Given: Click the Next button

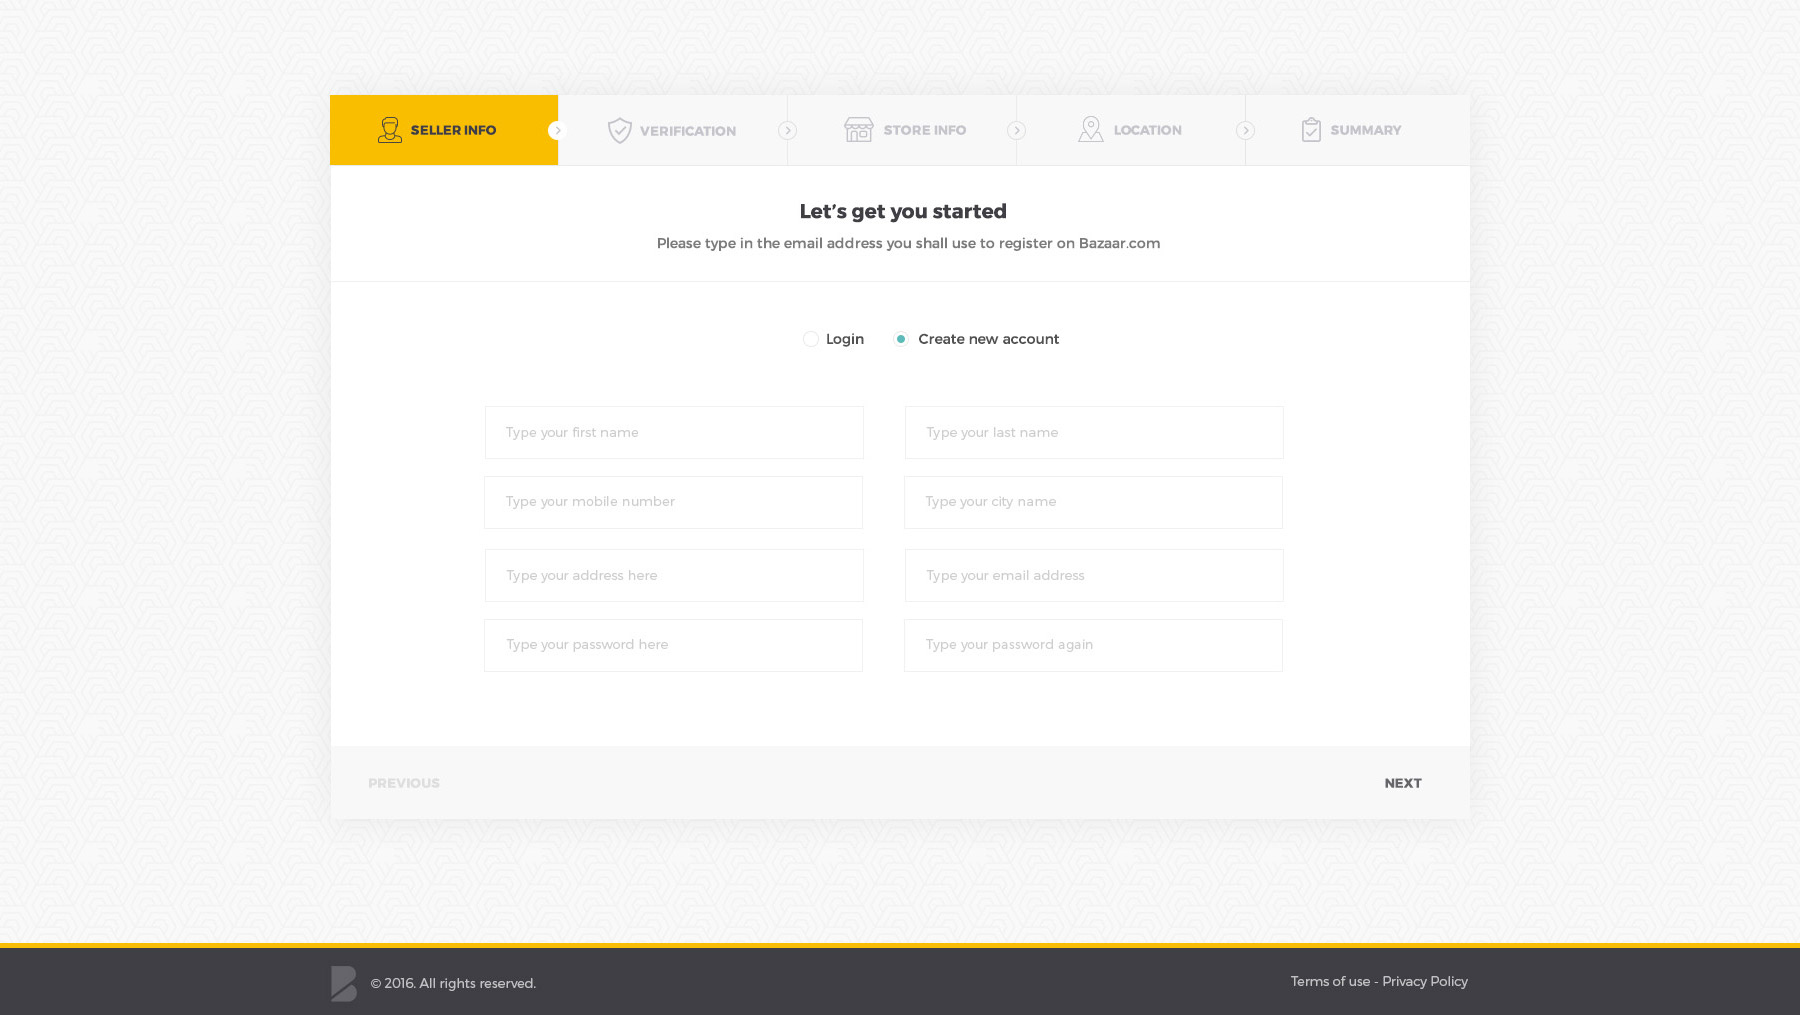Looking at the screenshot, I should [x=1403, y=783].
